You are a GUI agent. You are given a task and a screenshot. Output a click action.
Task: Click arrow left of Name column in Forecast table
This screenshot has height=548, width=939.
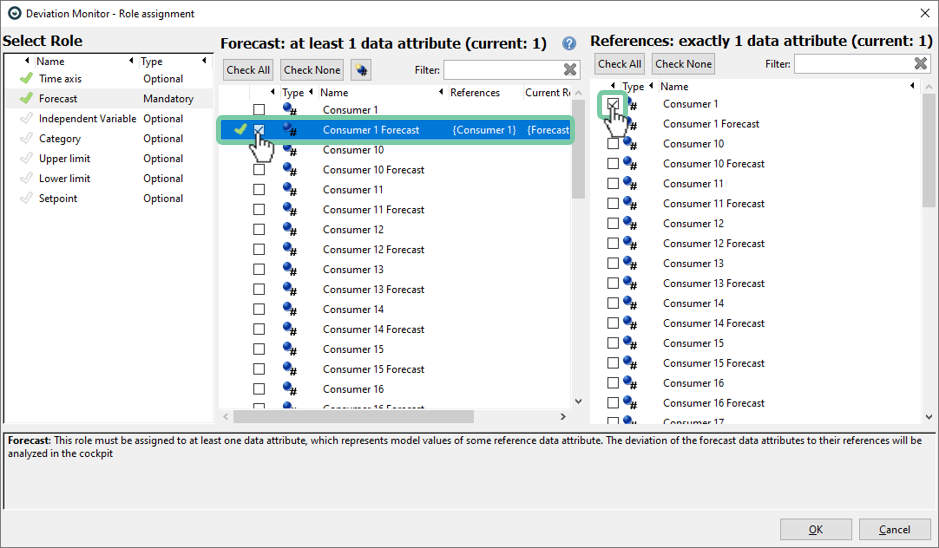pyautogui.click(x=311, y=92)
